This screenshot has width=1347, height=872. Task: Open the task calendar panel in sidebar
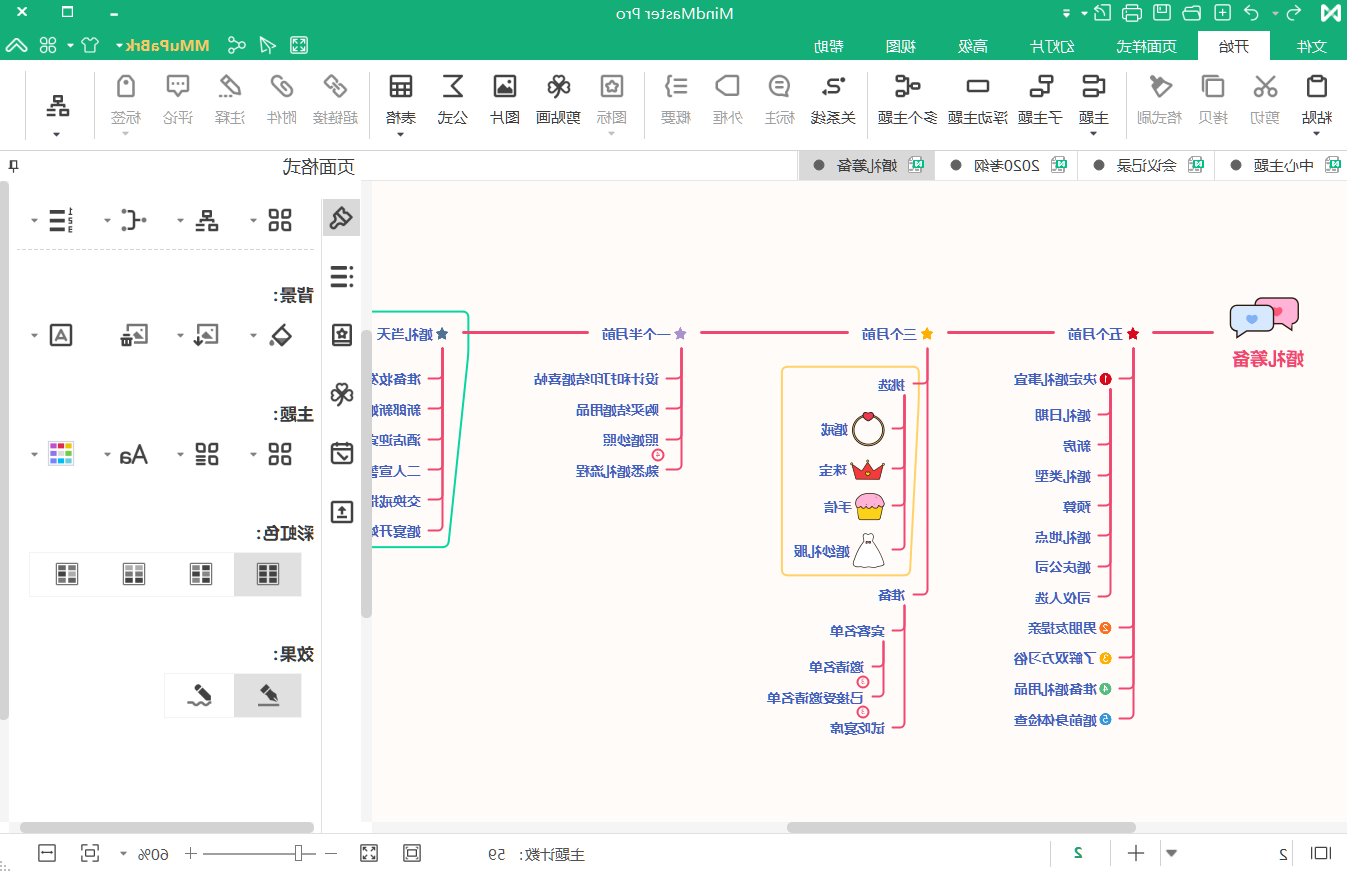(342, 453)
